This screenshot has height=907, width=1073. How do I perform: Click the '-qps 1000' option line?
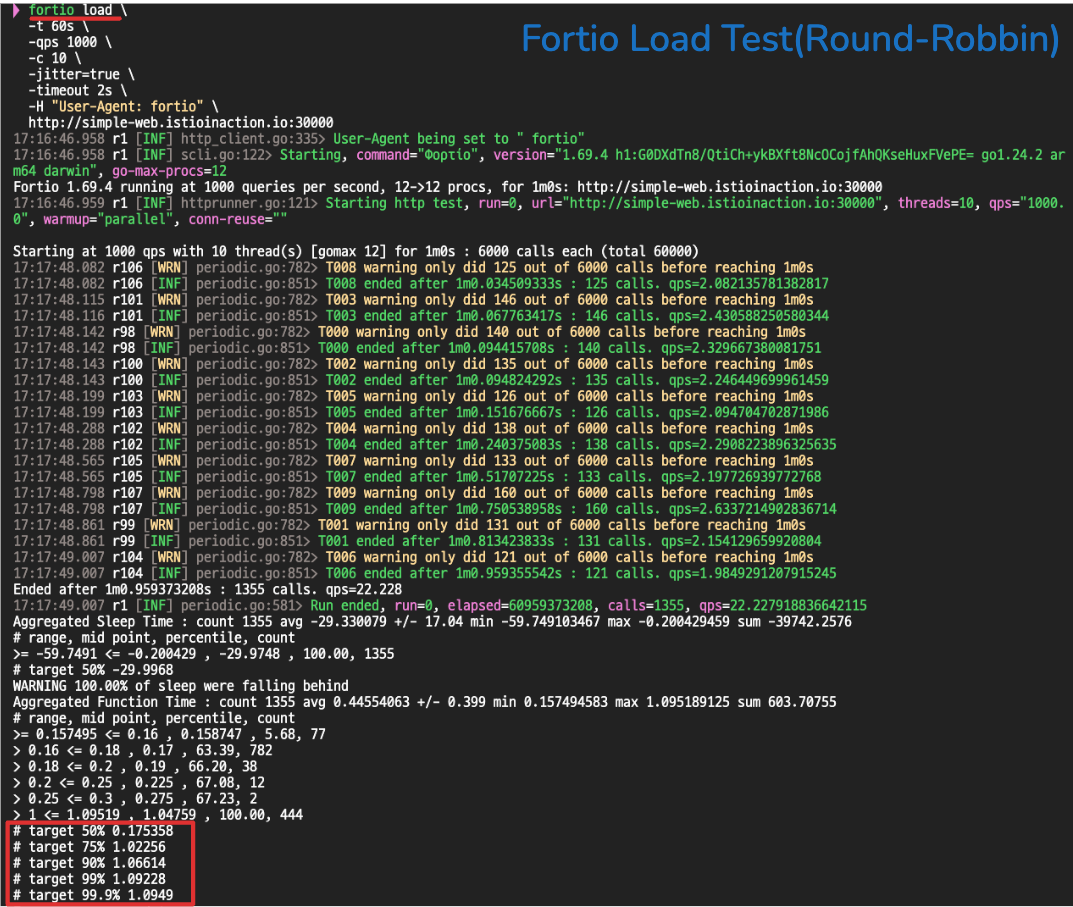click(70, 42)
